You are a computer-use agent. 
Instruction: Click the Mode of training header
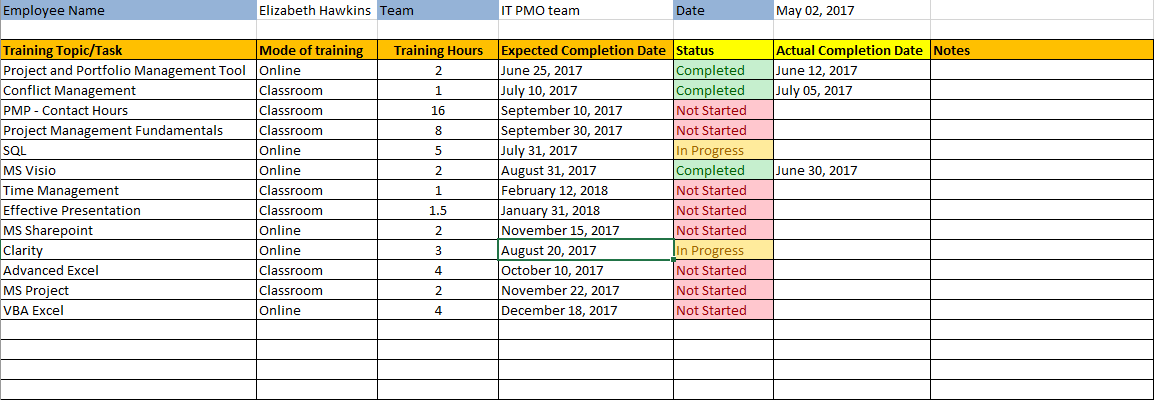click(316, 50)
